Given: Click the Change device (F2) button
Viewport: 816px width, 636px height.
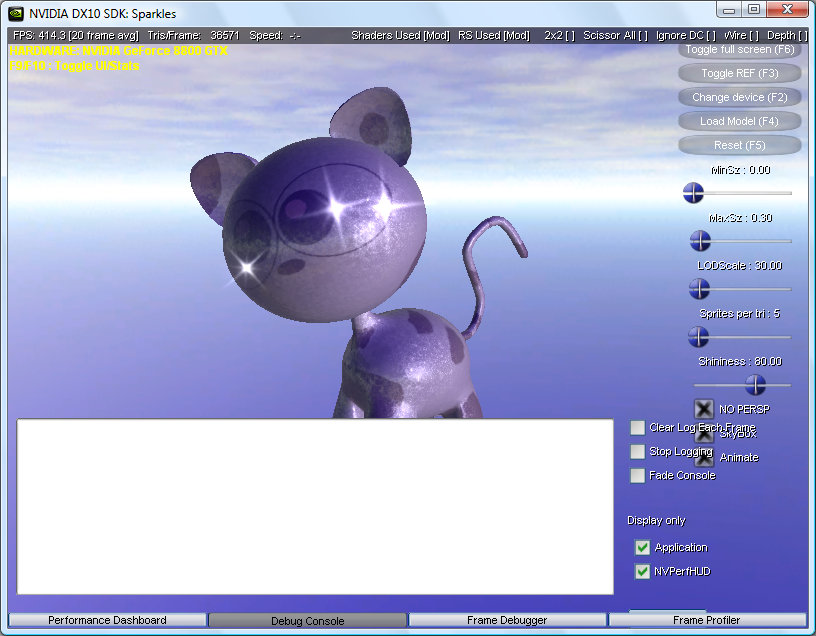Looking at the screenshot, I should 740,97.
